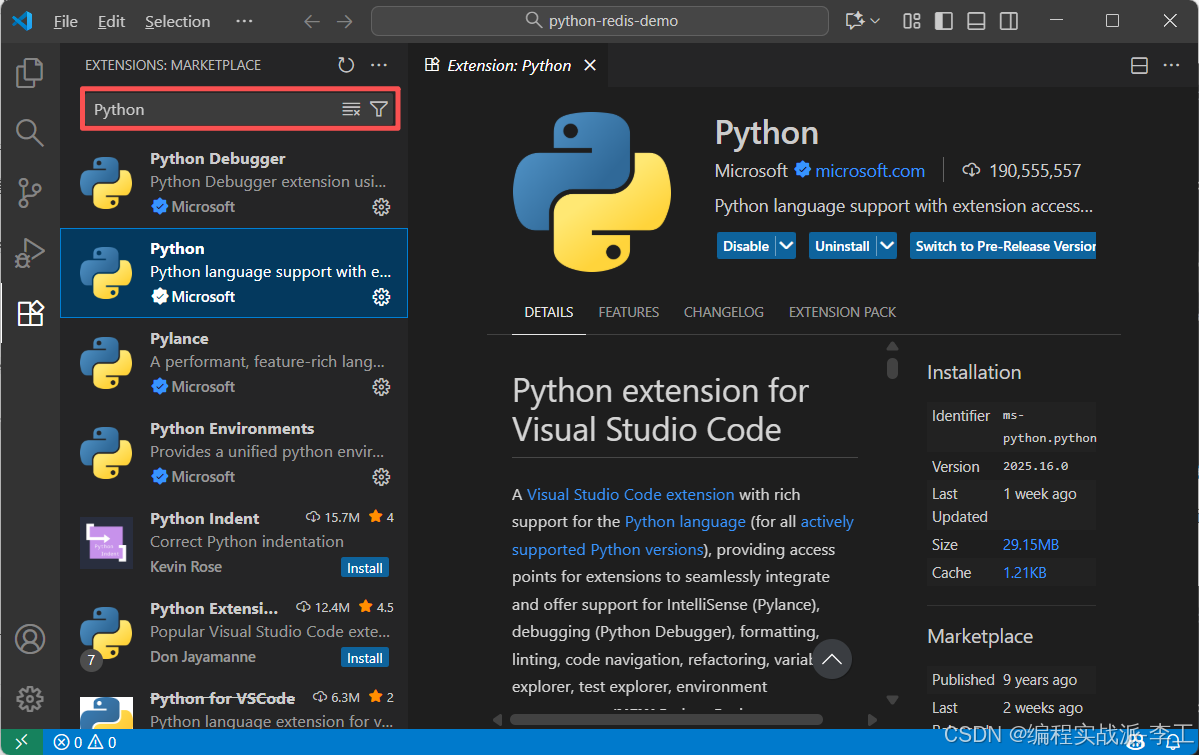Viewport: 1199px width, 755px height.
Task: Expand the Uninstall button dropdown arrow
Action: tap(887, 246)
